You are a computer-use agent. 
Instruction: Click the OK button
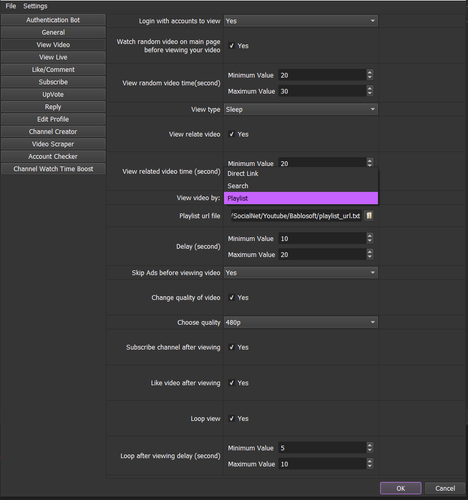point(401,488)
